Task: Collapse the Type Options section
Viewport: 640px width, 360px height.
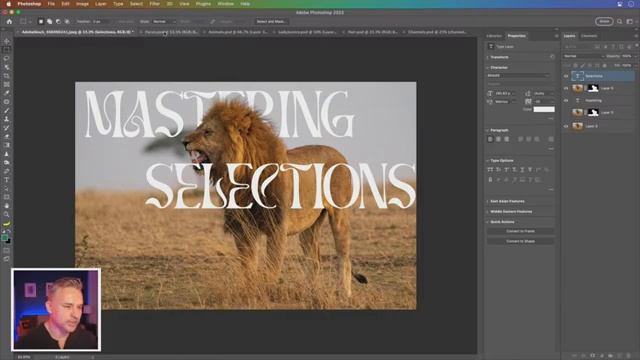Action: pyautogui.click(x=487, y=161)
